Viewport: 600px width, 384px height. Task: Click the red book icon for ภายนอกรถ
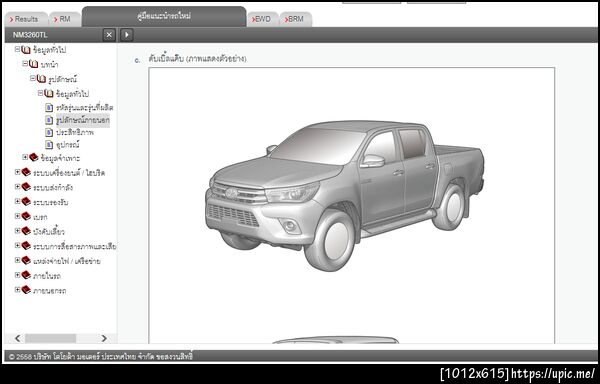[26, 290]
